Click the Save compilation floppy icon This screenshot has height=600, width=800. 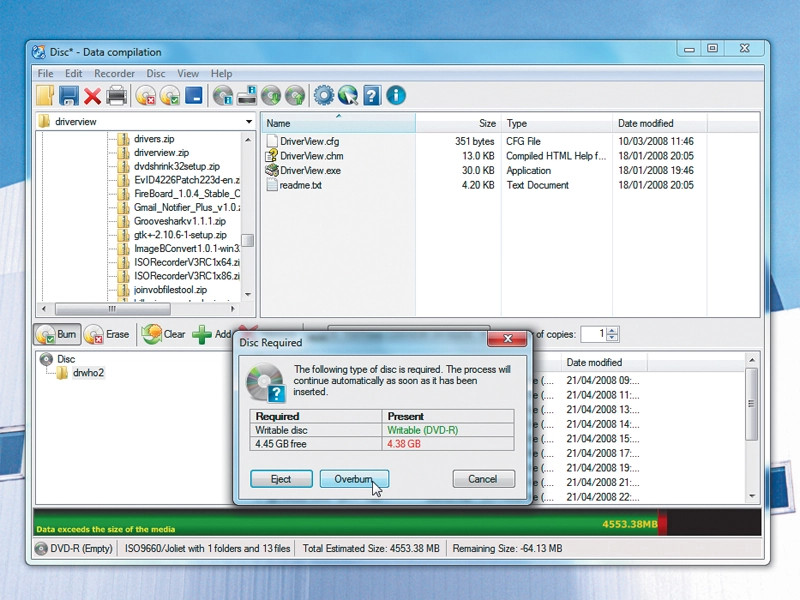point(69,95)
